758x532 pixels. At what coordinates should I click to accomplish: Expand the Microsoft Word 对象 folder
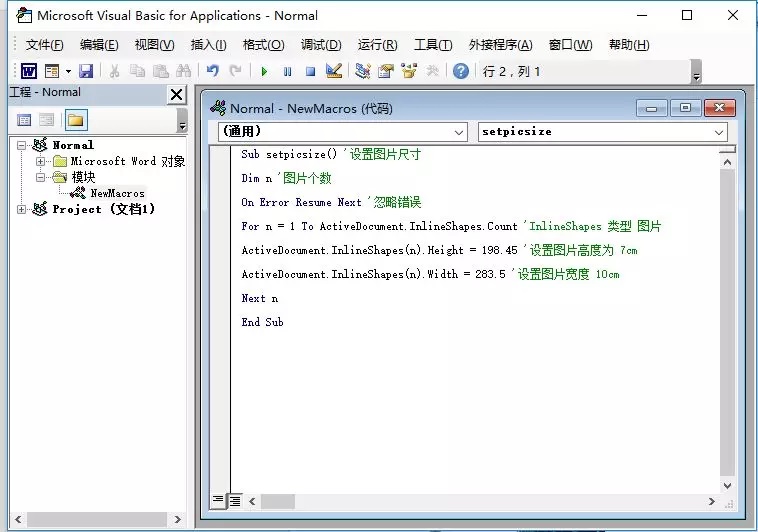click(41, 161)
